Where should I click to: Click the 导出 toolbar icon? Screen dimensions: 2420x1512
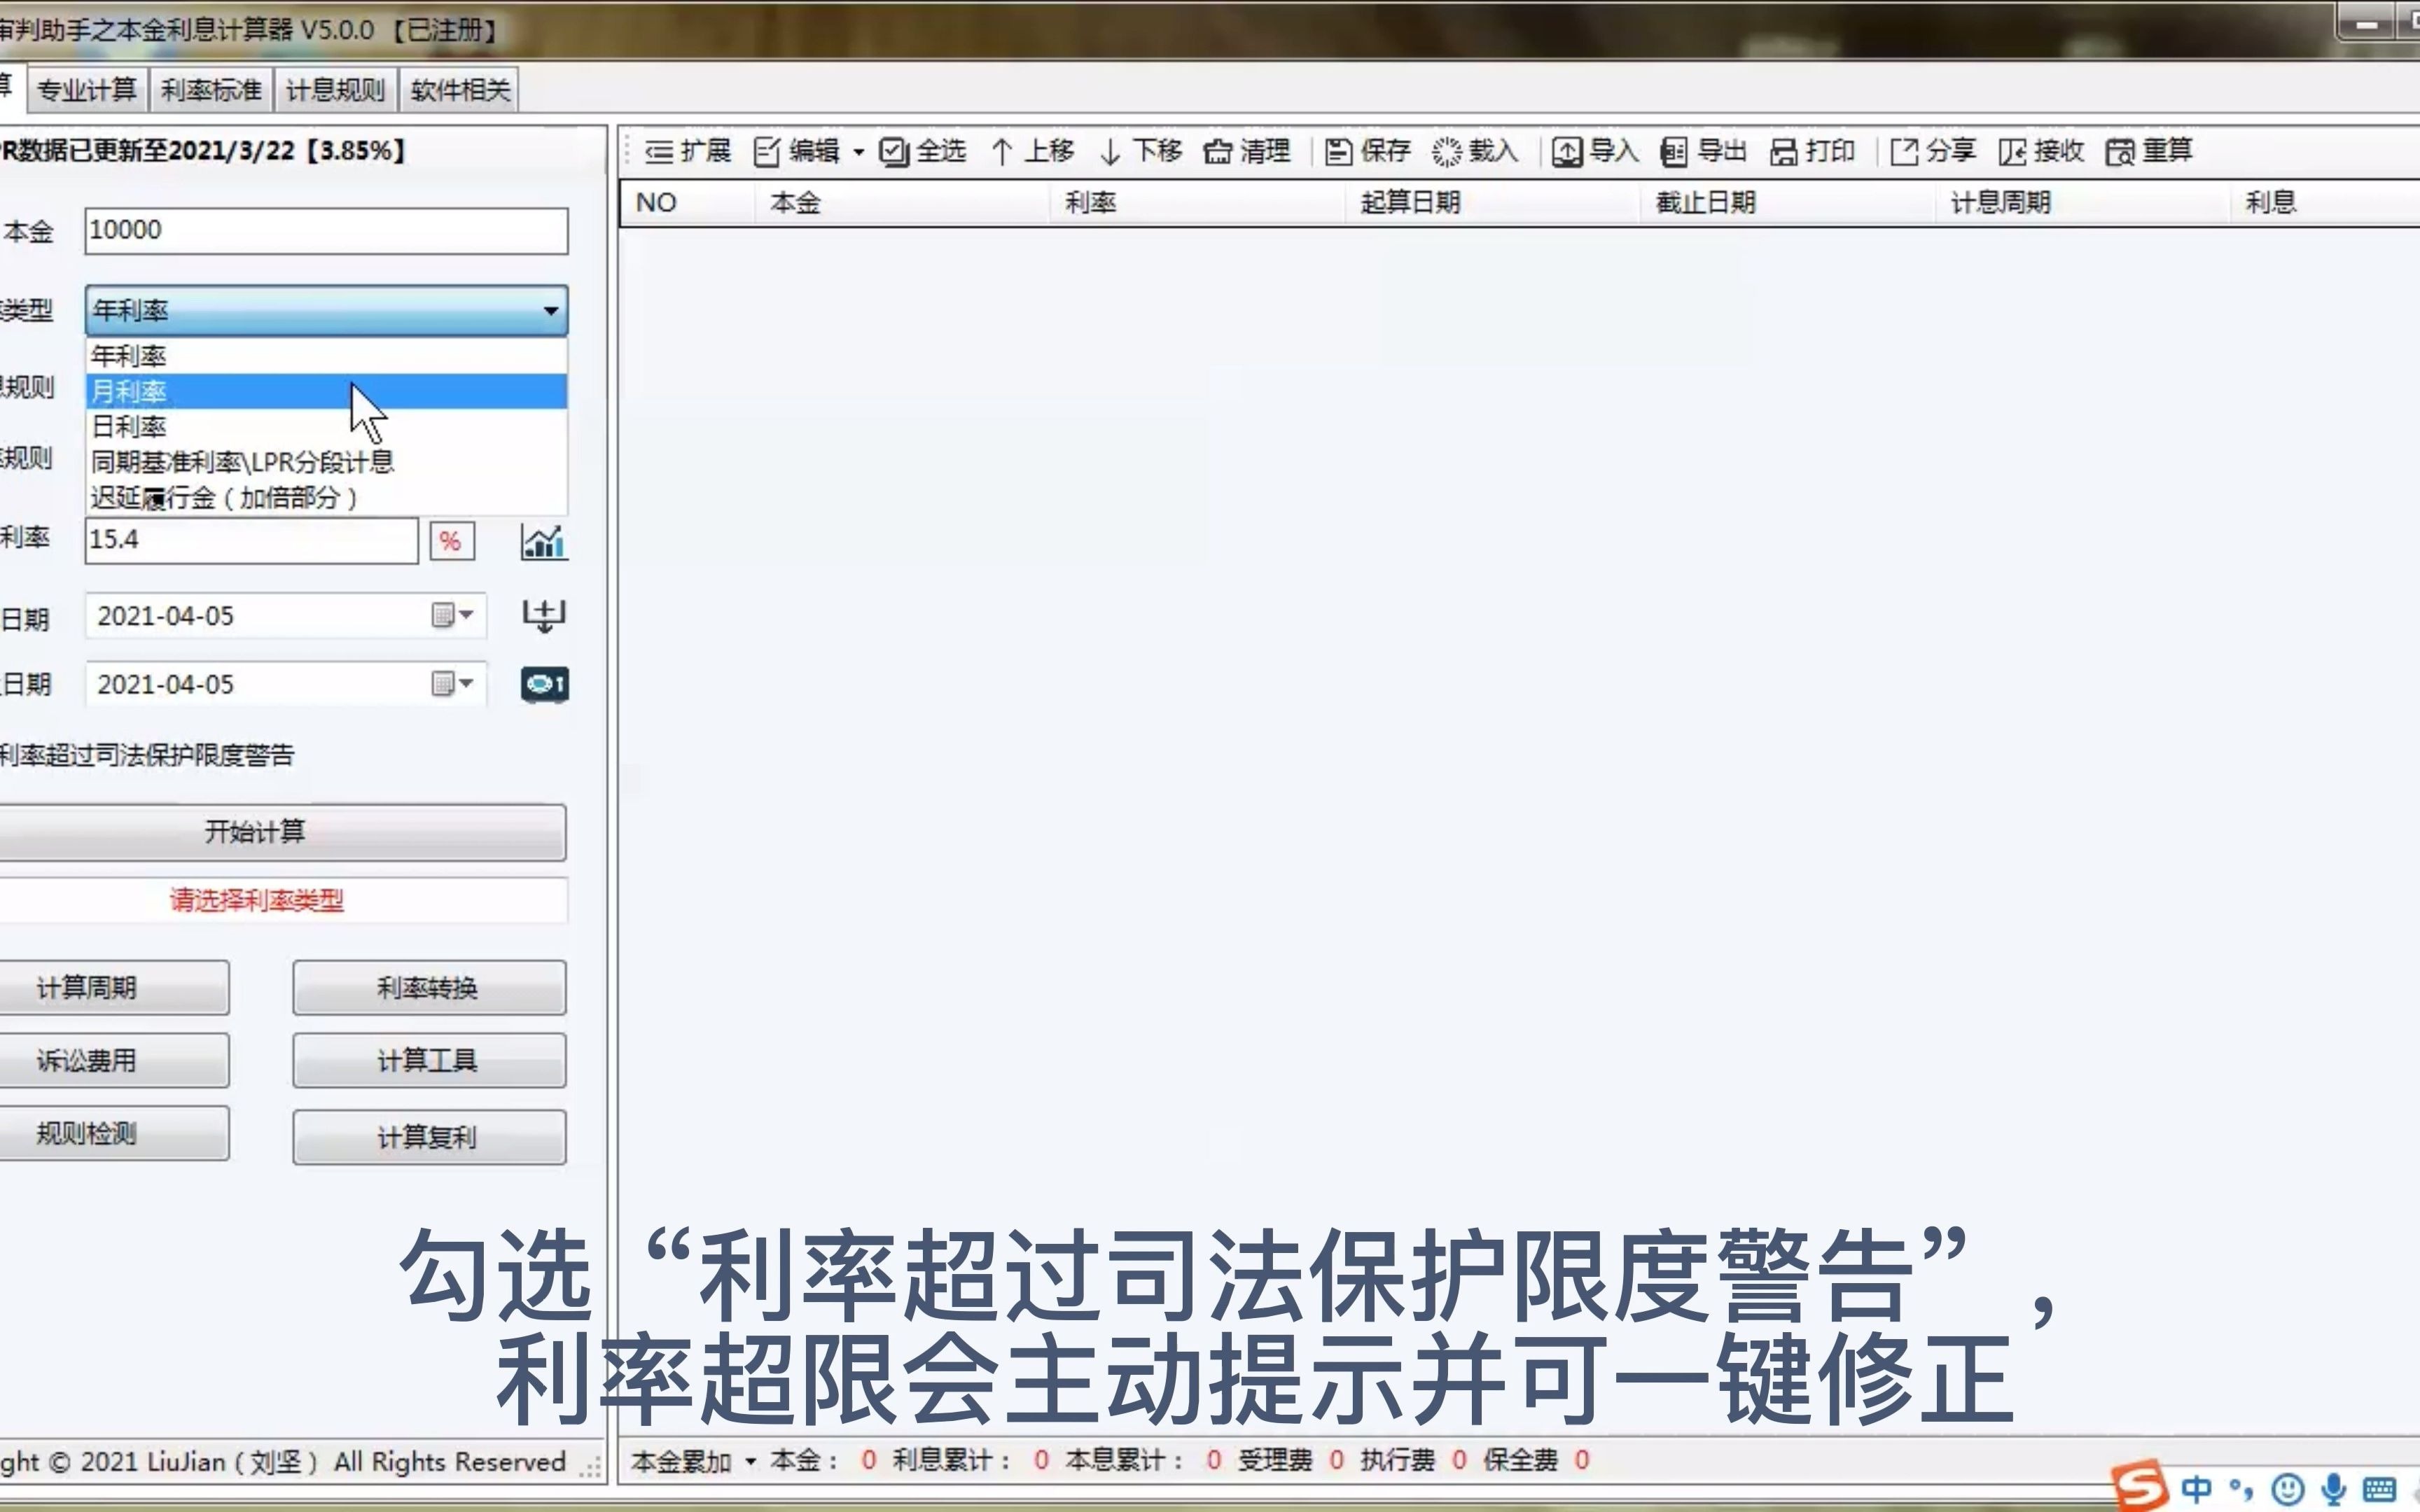pyautogui.click(x=1673, y=152)
